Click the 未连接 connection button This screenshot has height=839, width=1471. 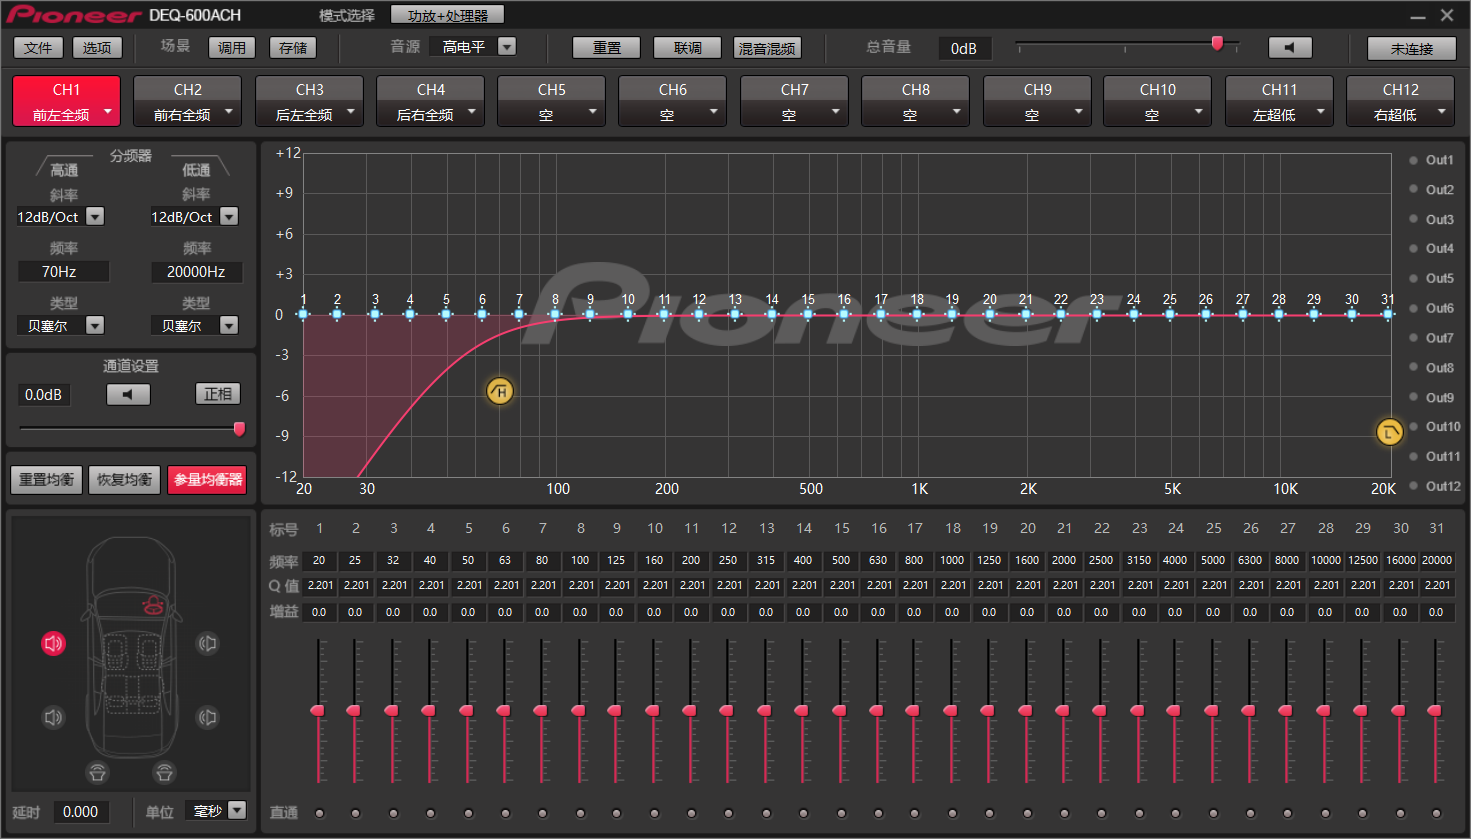1412,48
